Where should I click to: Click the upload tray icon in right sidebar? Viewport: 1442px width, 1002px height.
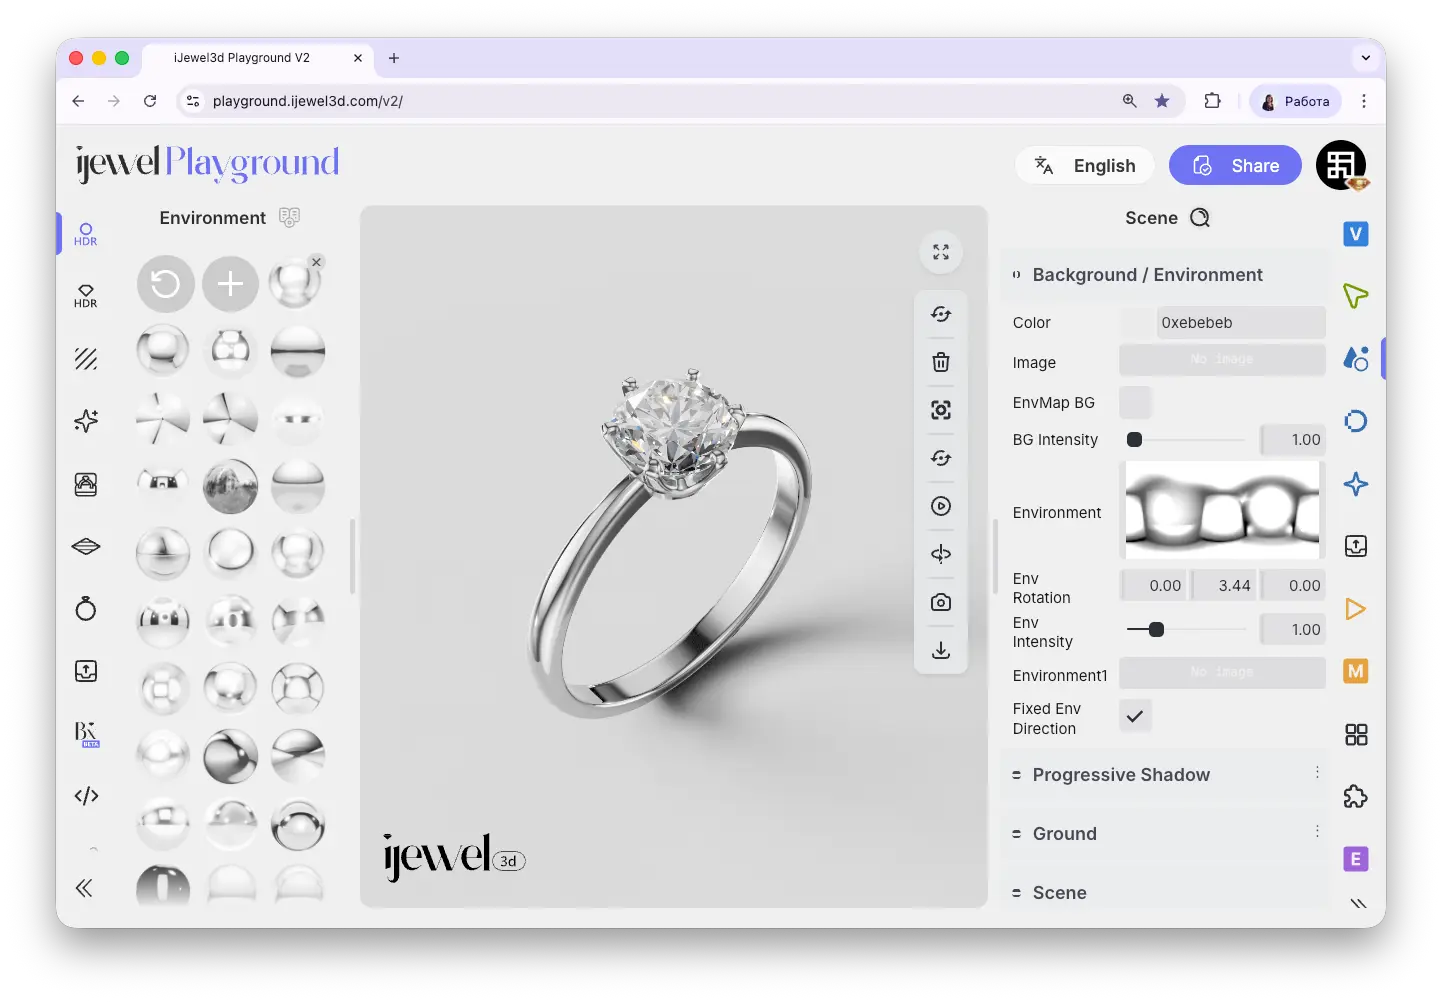point(1356,546)
